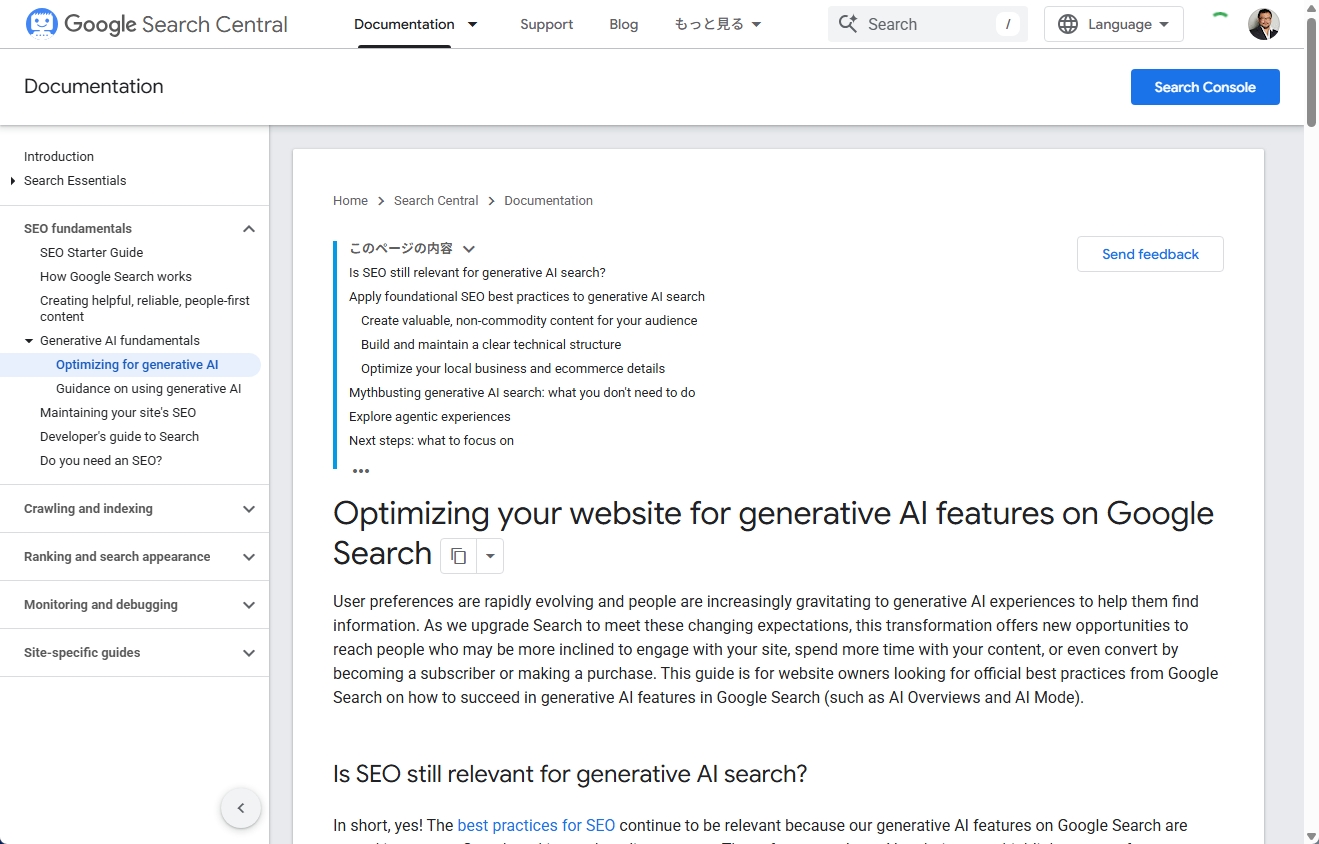1319x844 pixels.
Task: Open the user profile avatar
Action: (1264, 24)
